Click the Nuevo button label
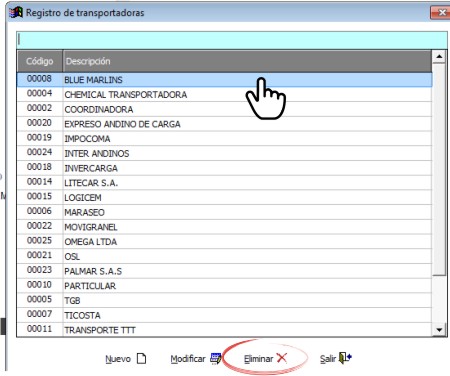This screenshot has height=376, width=450. coord(118,359)
